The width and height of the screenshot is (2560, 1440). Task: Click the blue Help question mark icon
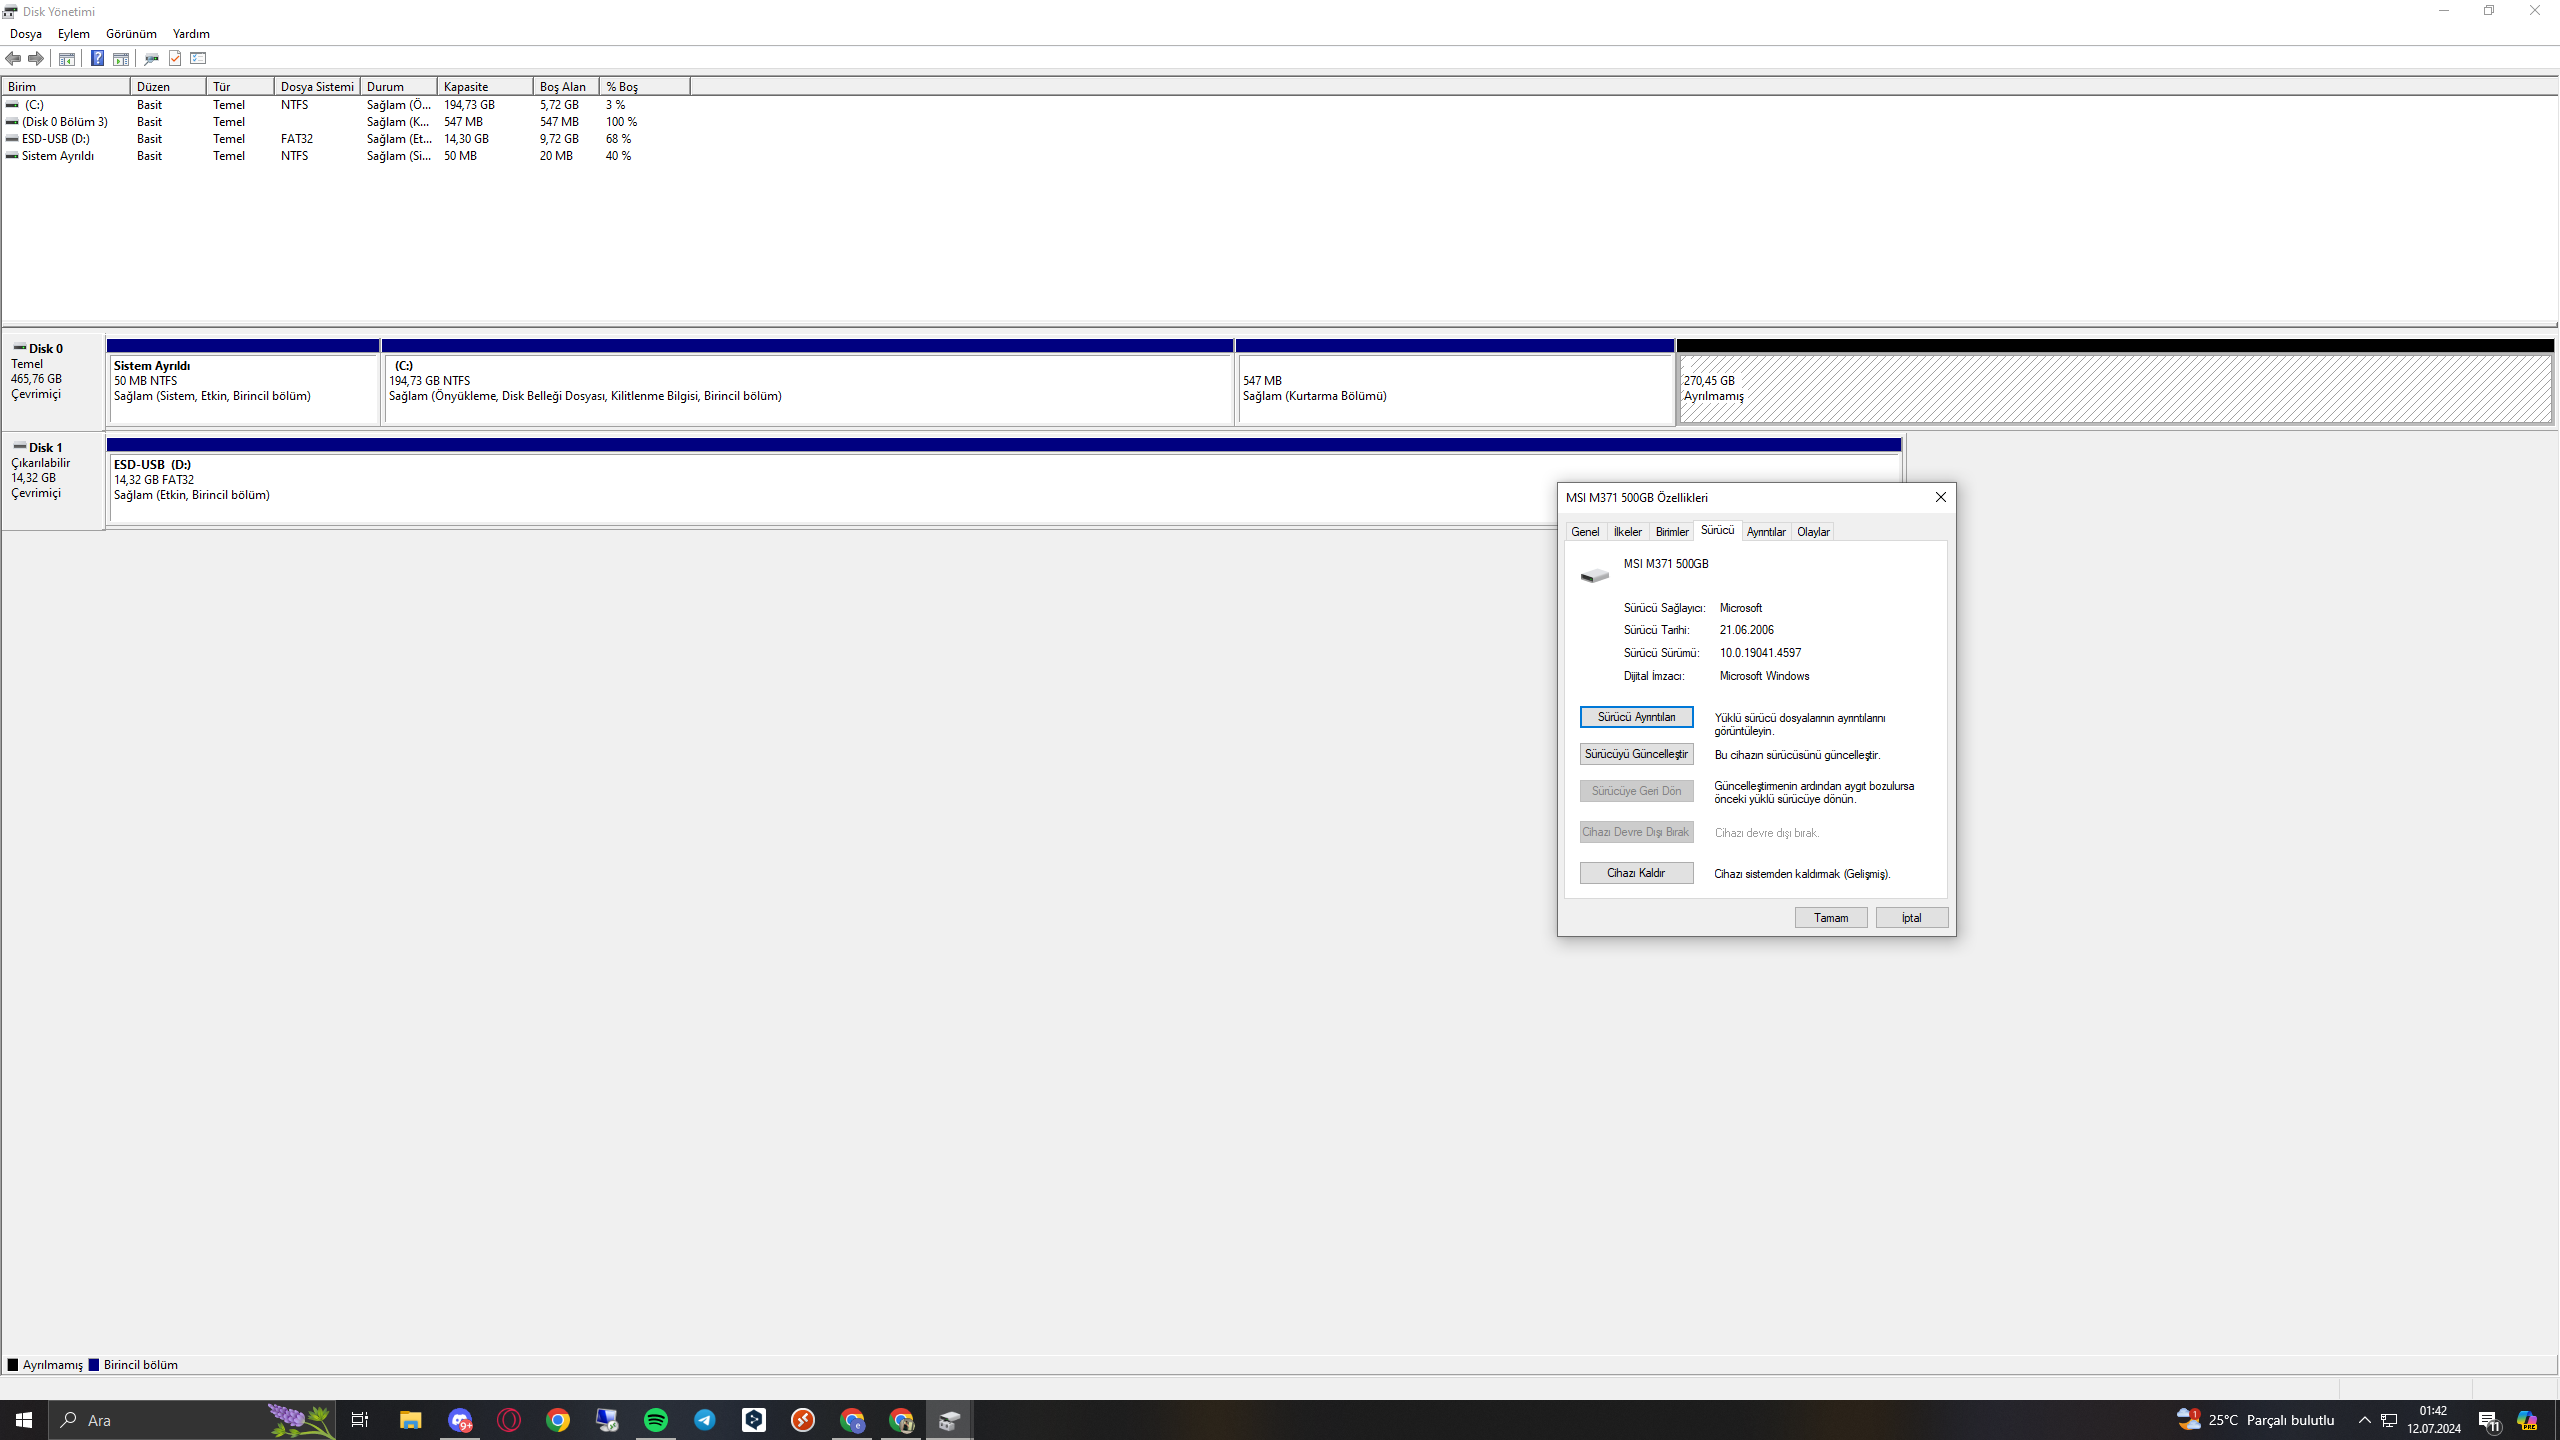point(97,58)
